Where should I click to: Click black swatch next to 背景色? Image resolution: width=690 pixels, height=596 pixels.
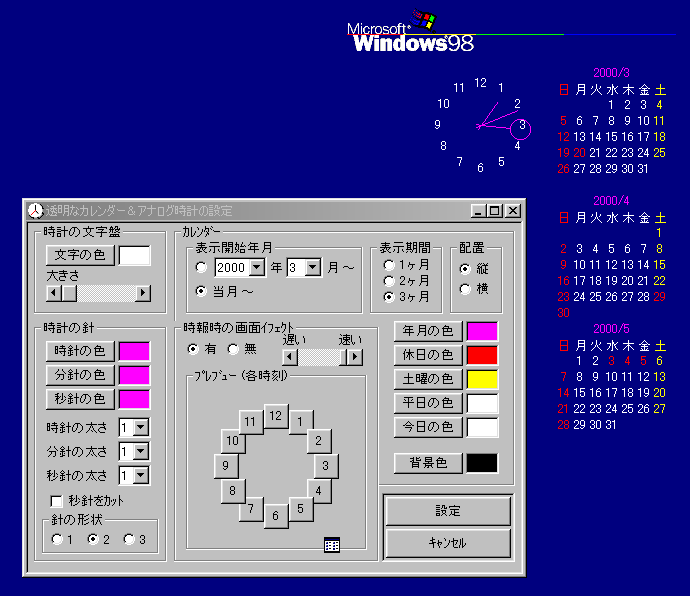(x=482, y=463)
